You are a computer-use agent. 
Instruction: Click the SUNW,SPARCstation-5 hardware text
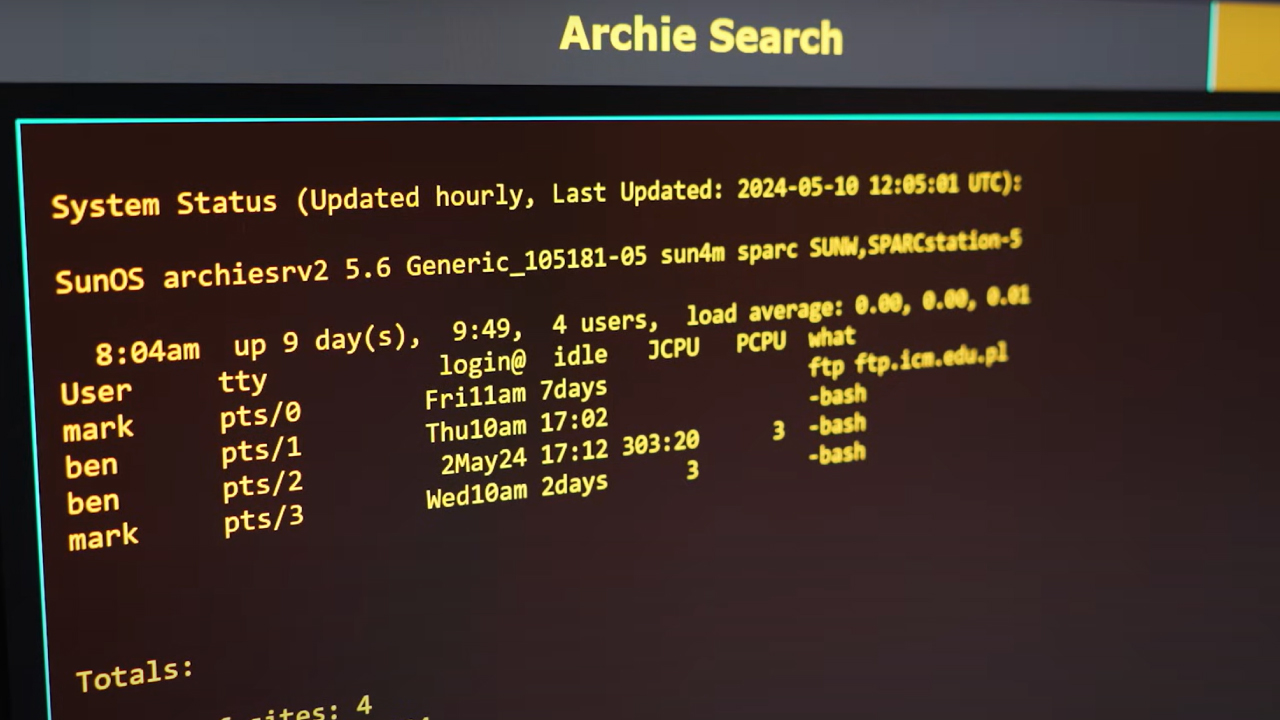[915, 245]
